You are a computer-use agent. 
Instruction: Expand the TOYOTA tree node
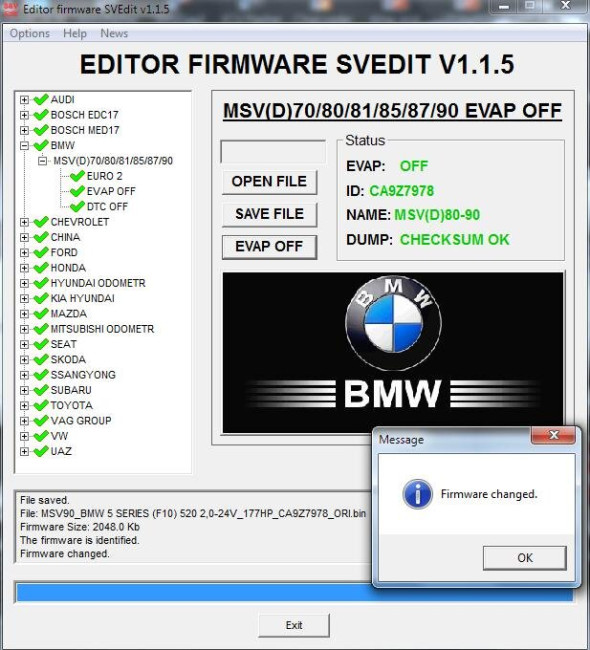(24, 406)
